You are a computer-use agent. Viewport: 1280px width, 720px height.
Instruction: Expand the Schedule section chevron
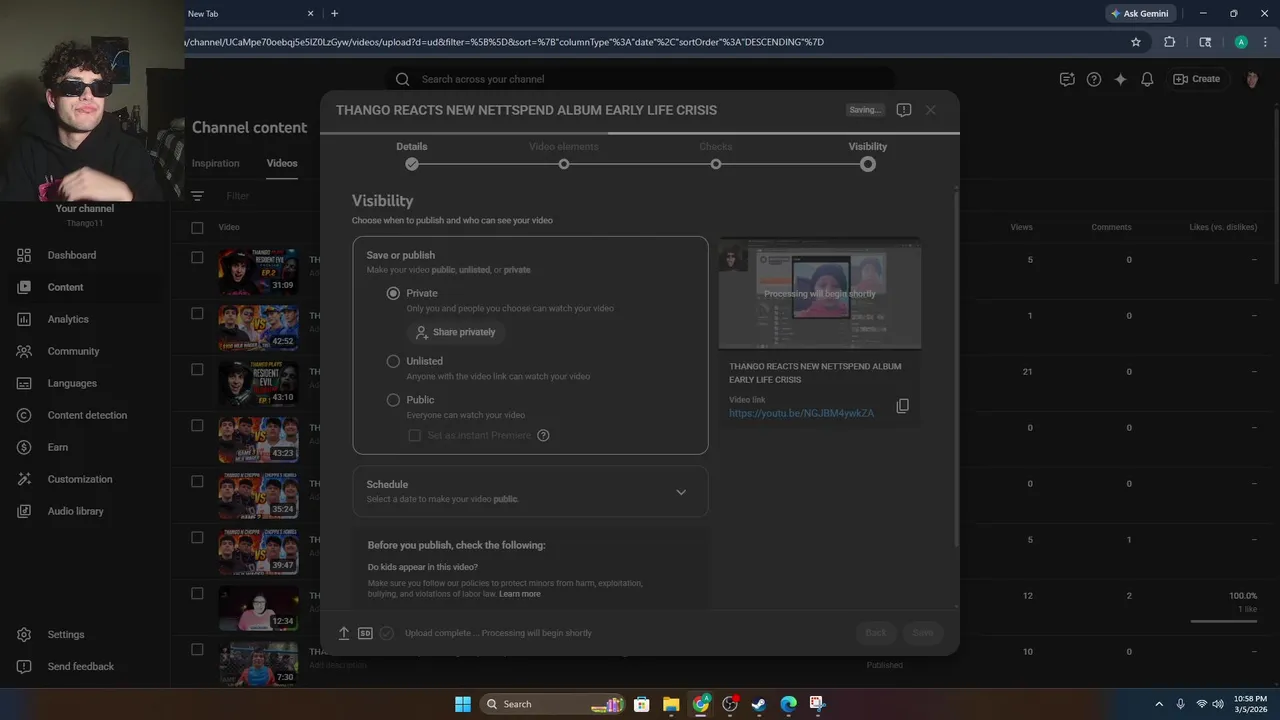point(681,492)
